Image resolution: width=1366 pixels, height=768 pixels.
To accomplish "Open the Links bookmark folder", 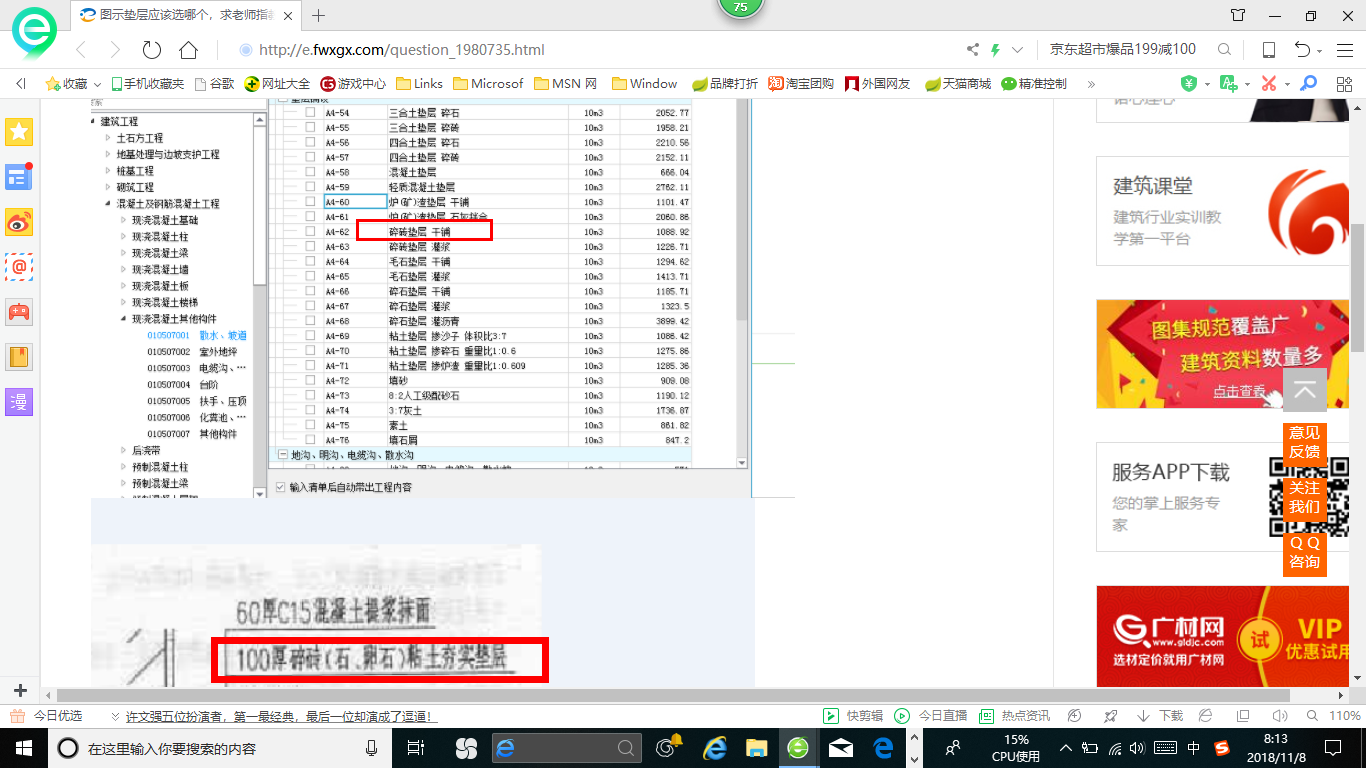I will [x=420, y=84].
